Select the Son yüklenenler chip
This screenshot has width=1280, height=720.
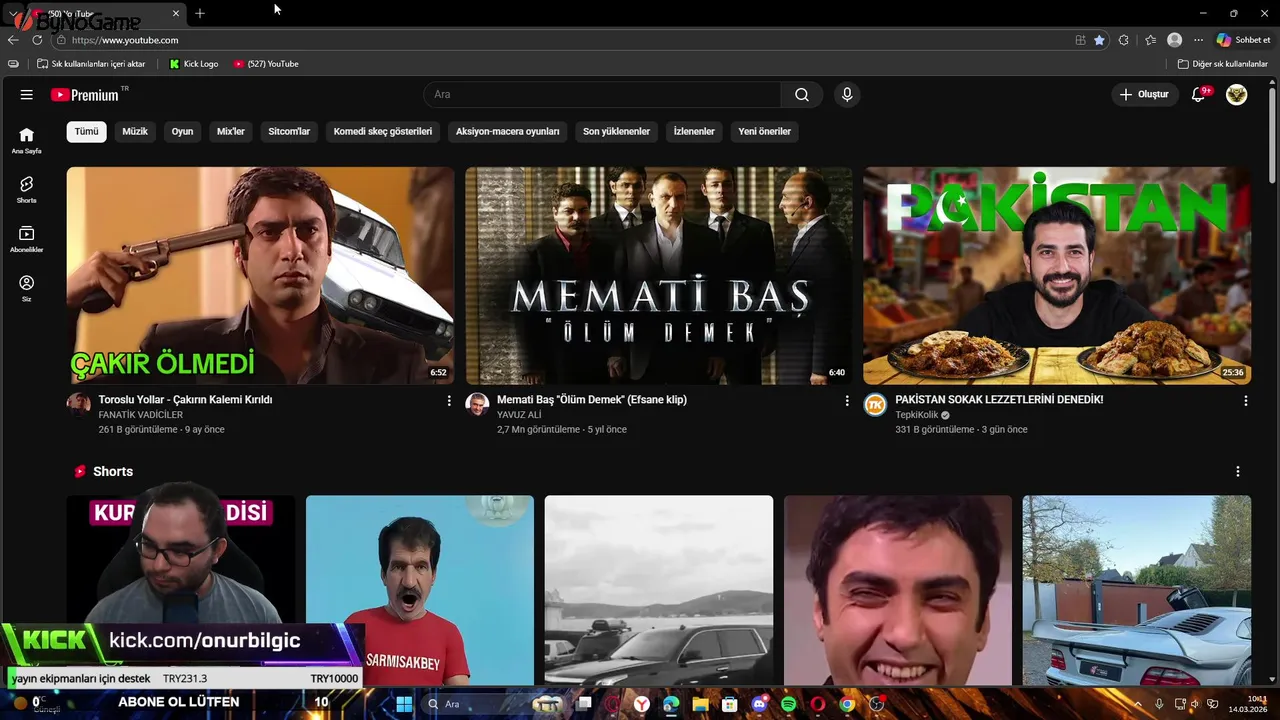point(616,131)
